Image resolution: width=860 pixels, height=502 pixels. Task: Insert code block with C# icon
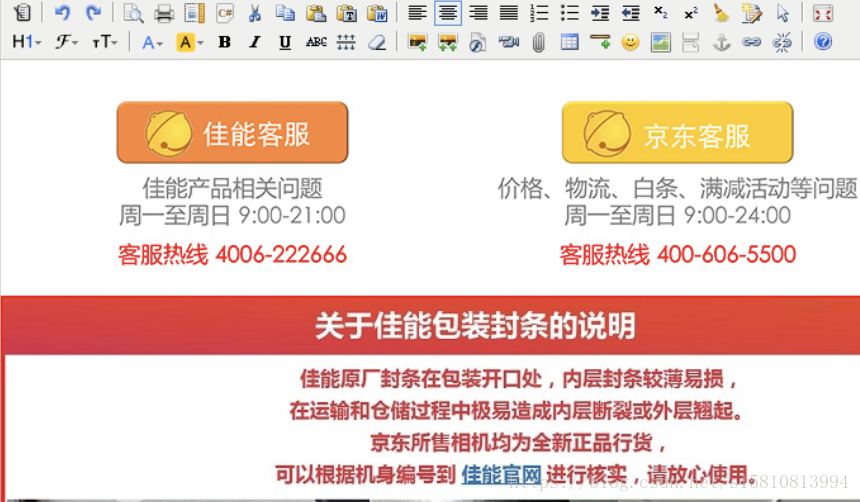click(x=225, y=12)
